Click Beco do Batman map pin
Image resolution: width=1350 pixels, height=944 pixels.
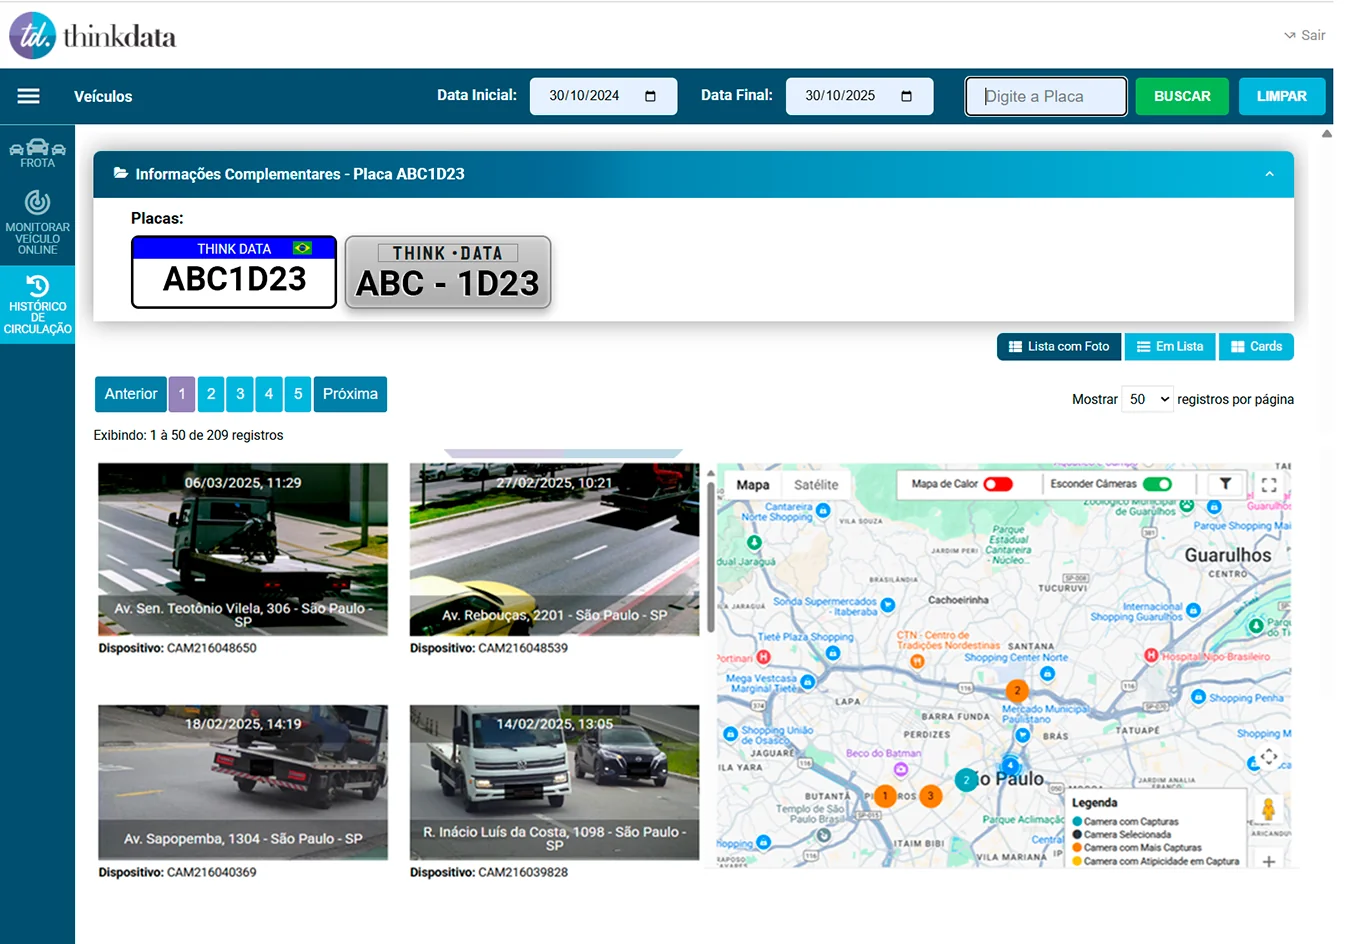901,769
